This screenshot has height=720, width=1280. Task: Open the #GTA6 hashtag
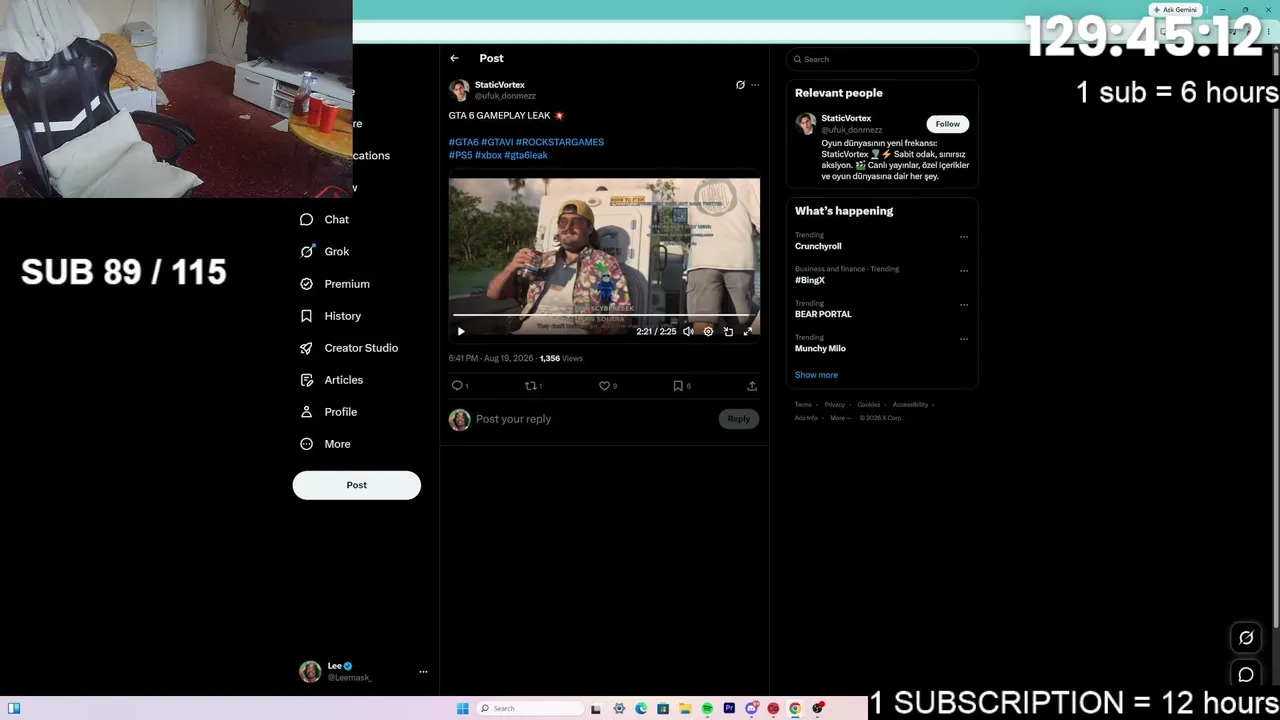pyautogui.click(x=463, y=142)
